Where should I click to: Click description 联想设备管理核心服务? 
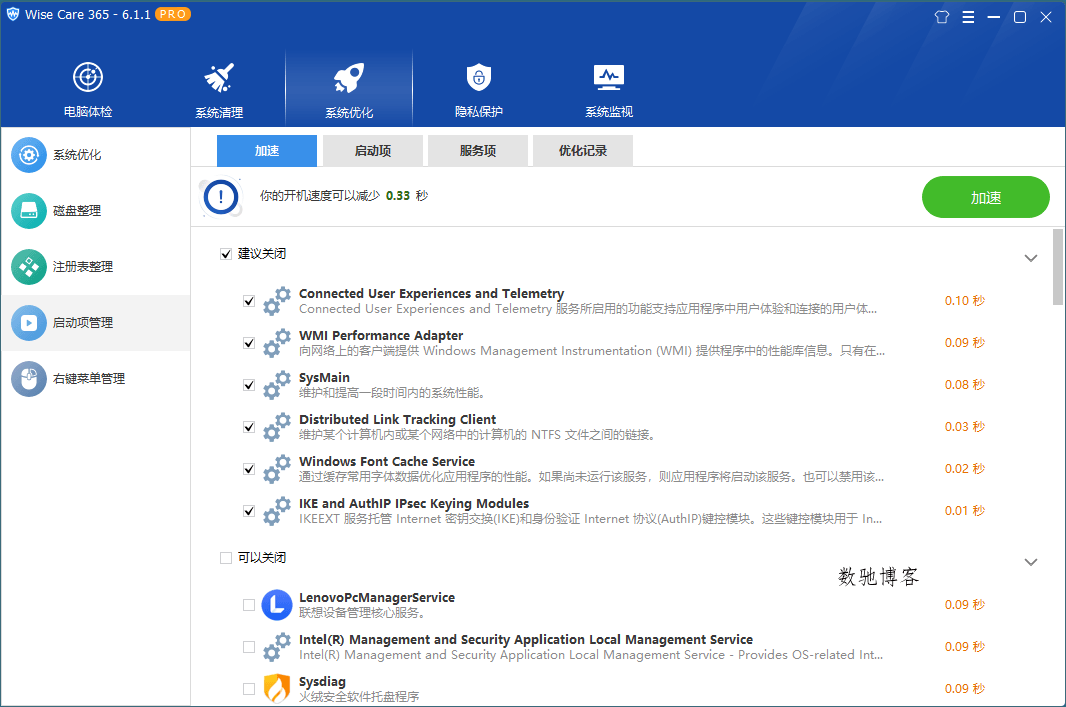tap(362, 613)
